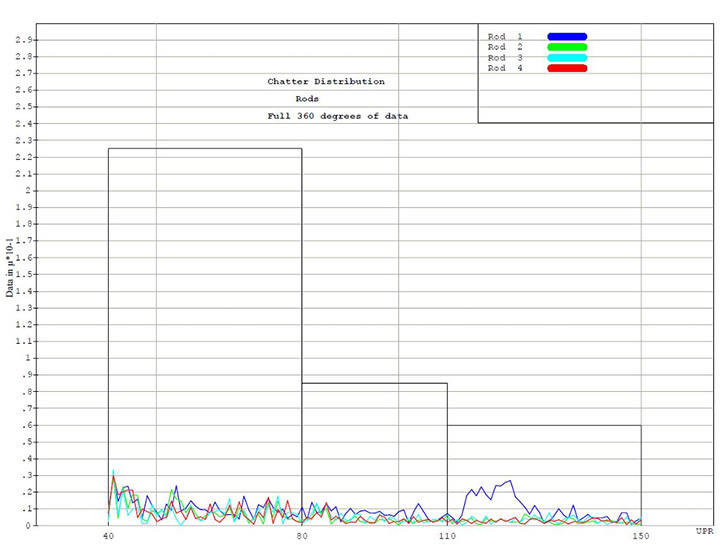Click the "Rods" subtitle text
This screenshot has height=545, width=723.
click(307, 99)
